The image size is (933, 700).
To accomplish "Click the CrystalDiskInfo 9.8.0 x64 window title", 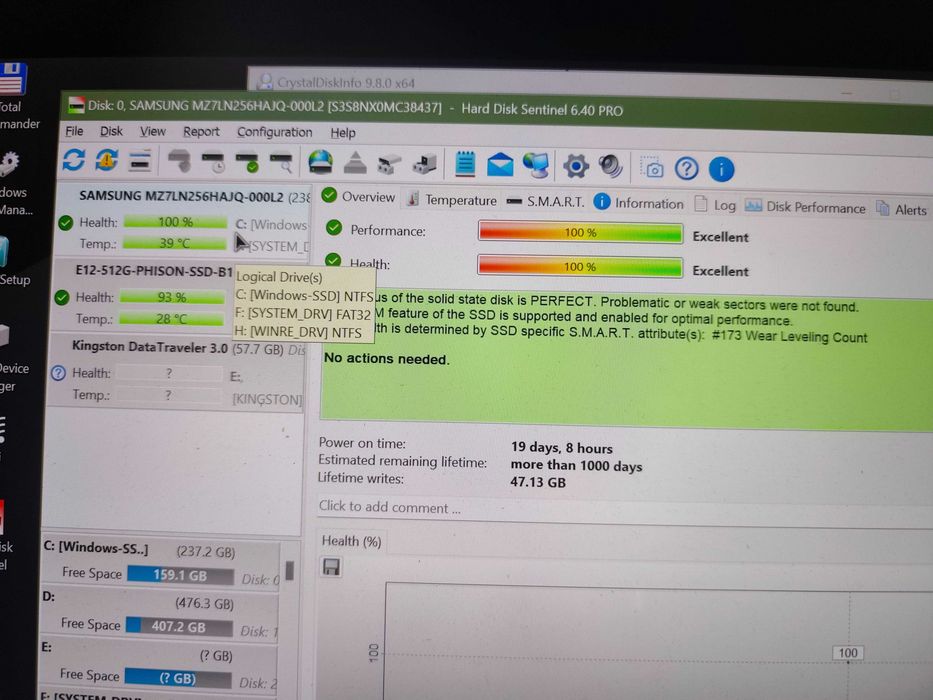I will click(346, 83).
